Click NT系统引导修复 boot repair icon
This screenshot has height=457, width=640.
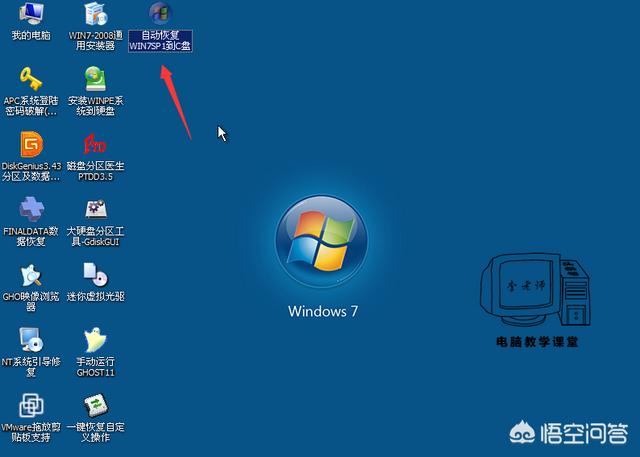click(30, 340)
